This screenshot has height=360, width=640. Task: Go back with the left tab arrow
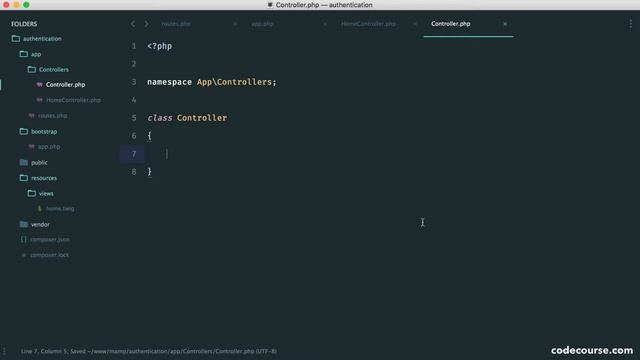(133, 24)
